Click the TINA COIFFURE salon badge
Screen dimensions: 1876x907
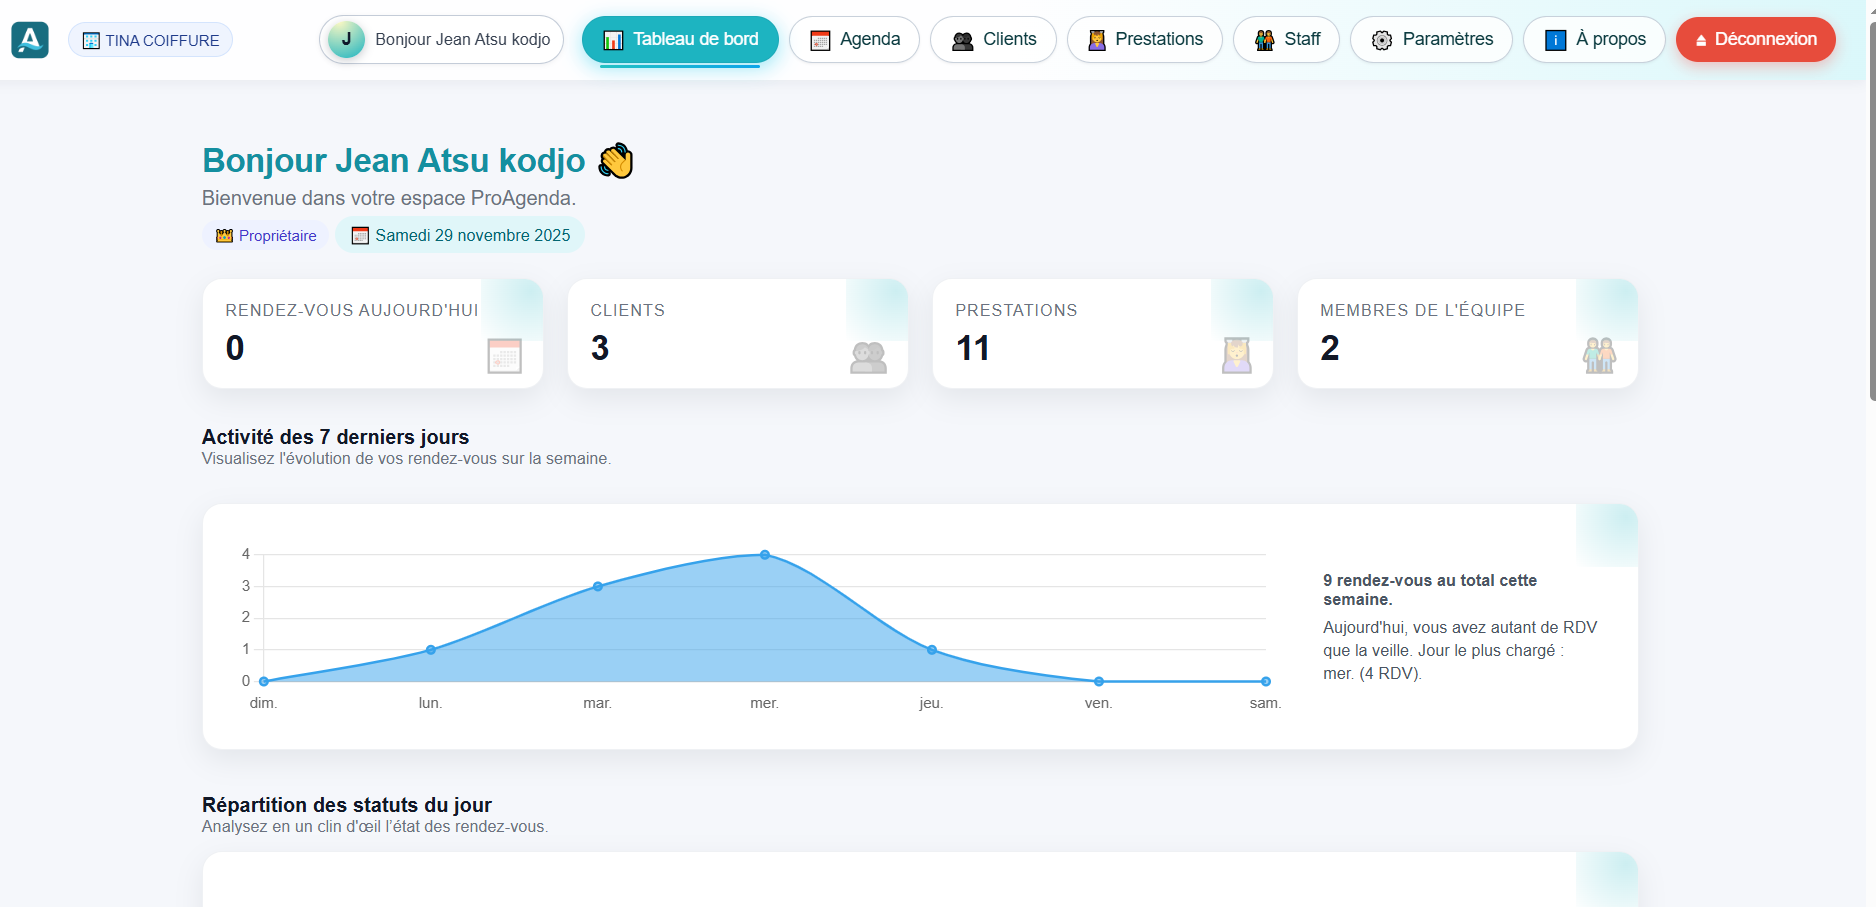click(x=151, y=41)
